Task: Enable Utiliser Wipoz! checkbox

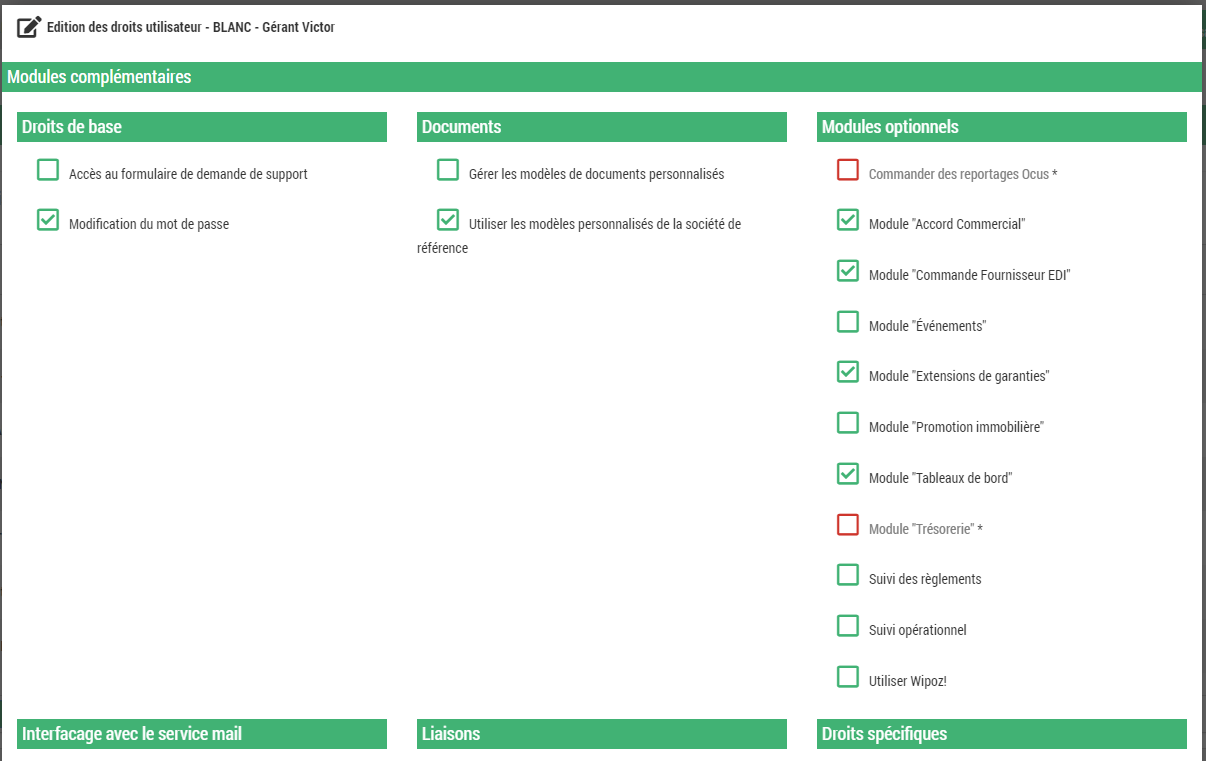Action: pyautogui.click(x=848, y=677)
